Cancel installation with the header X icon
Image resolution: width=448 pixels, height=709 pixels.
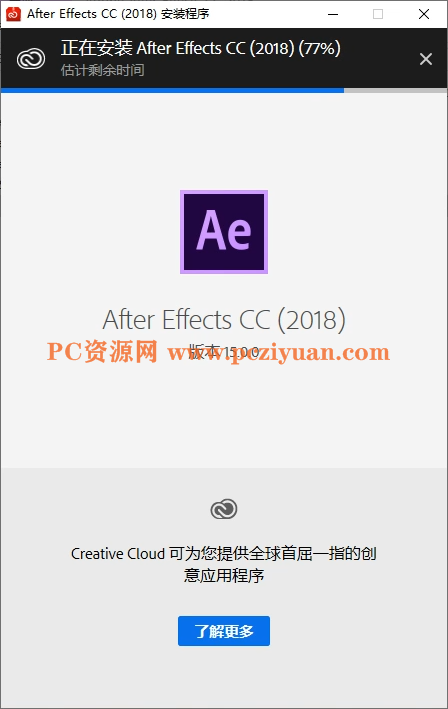point(425,59)
